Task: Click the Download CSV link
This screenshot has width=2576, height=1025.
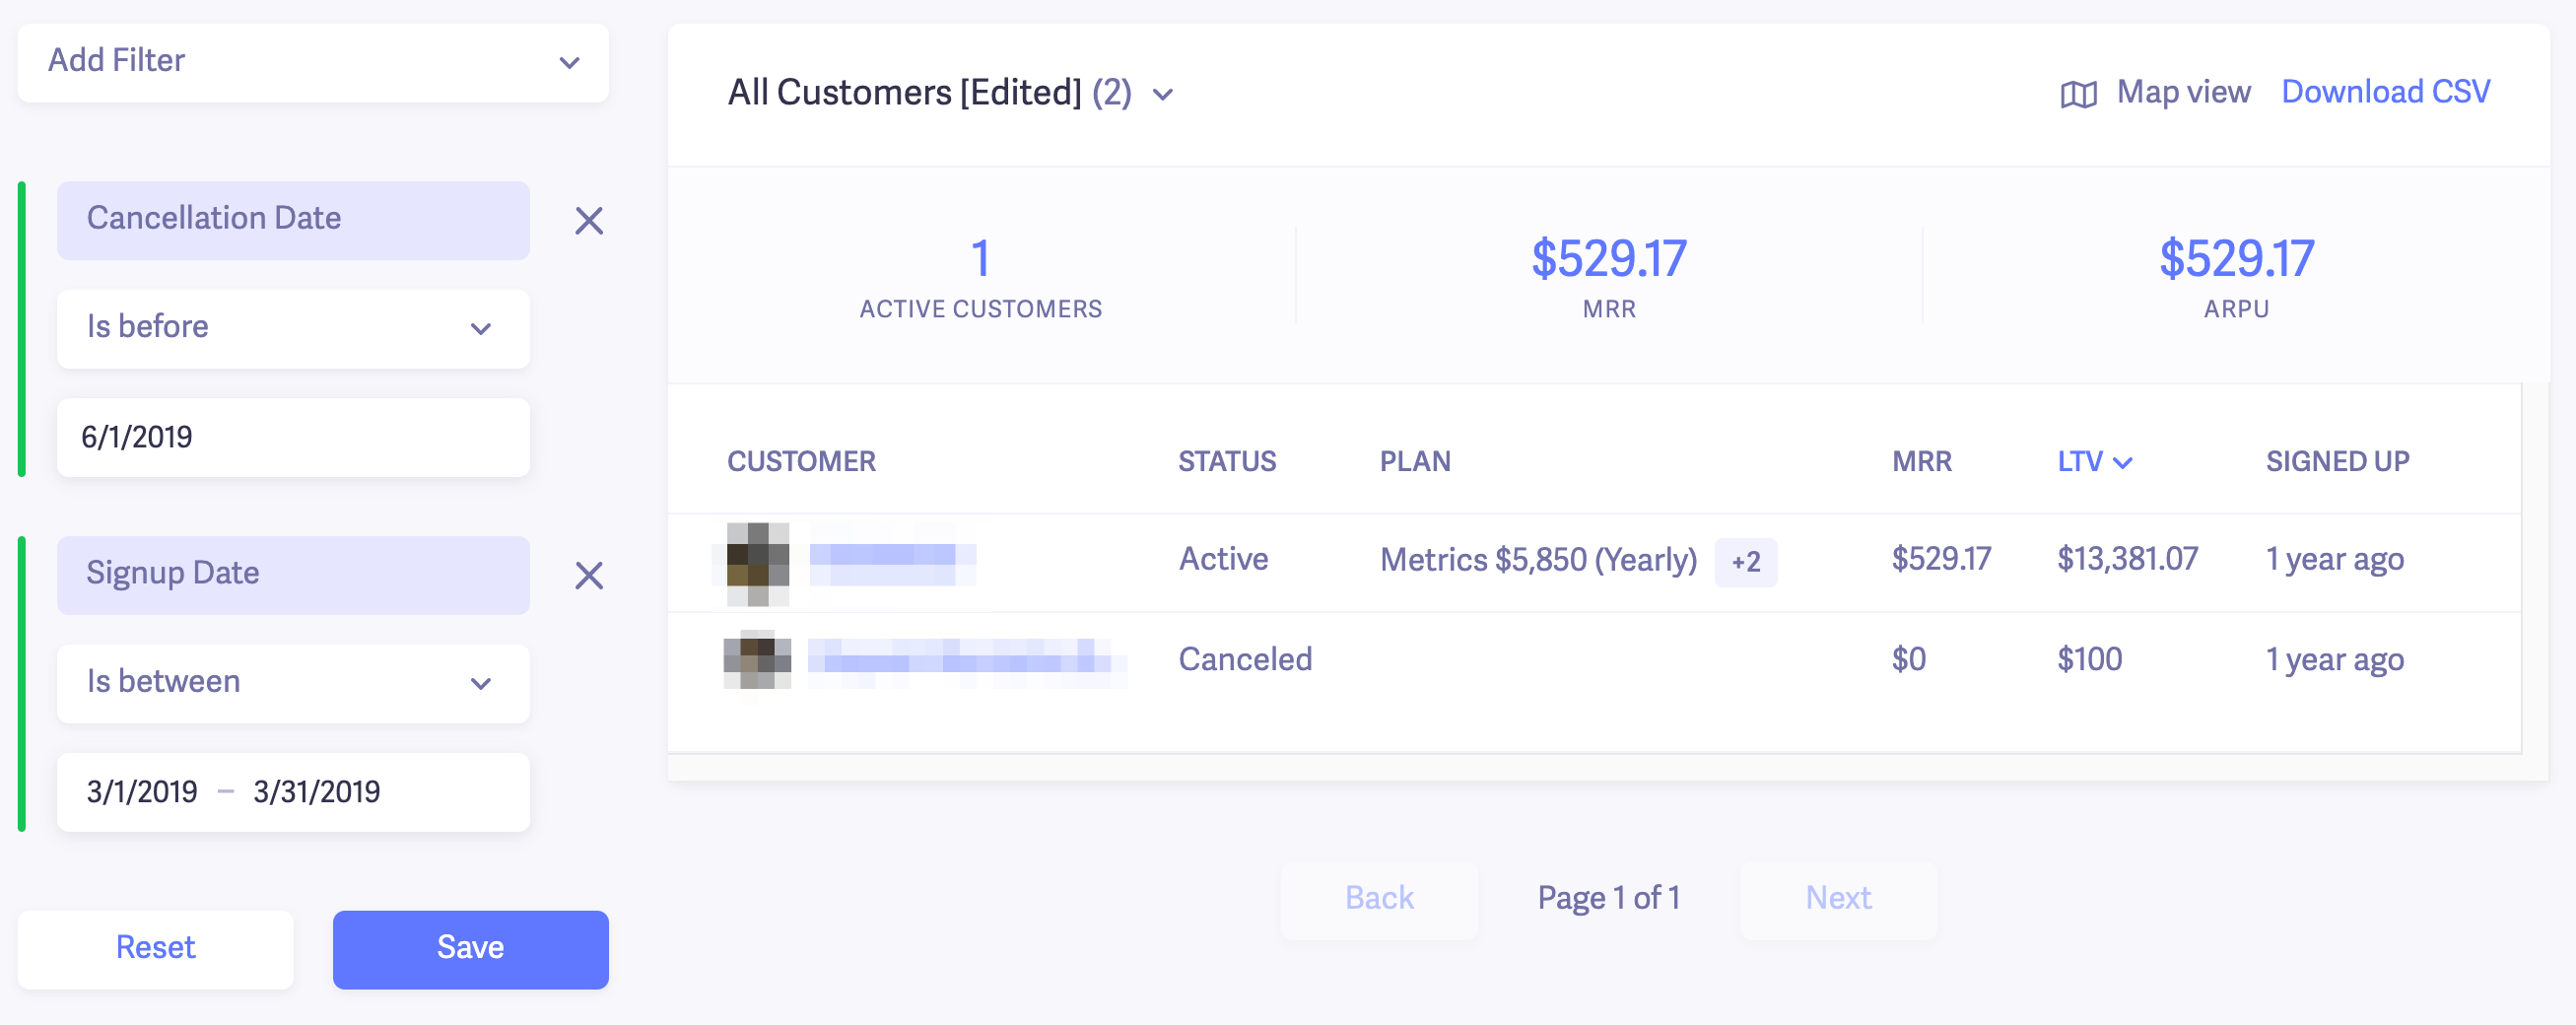Action: pyautogui.click(x=2385, y=92)
